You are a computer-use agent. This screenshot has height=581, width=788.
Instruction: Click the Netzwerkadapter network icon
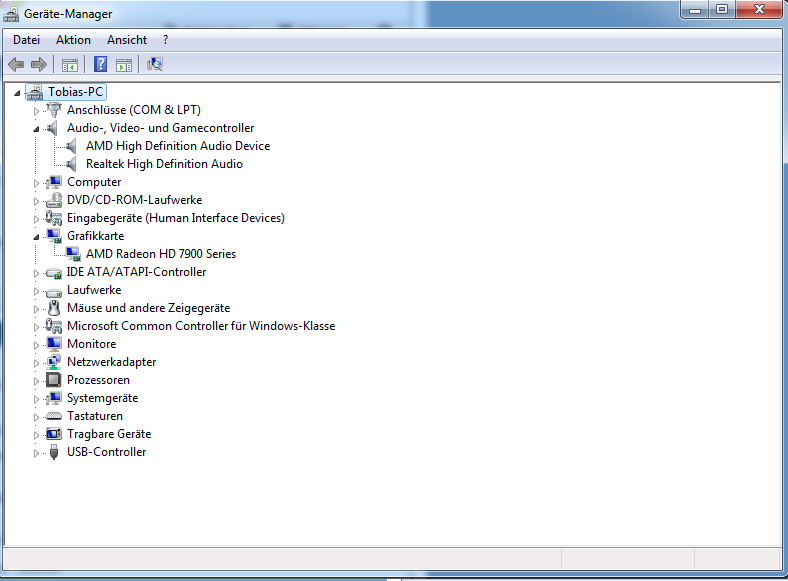coord(54,362)
